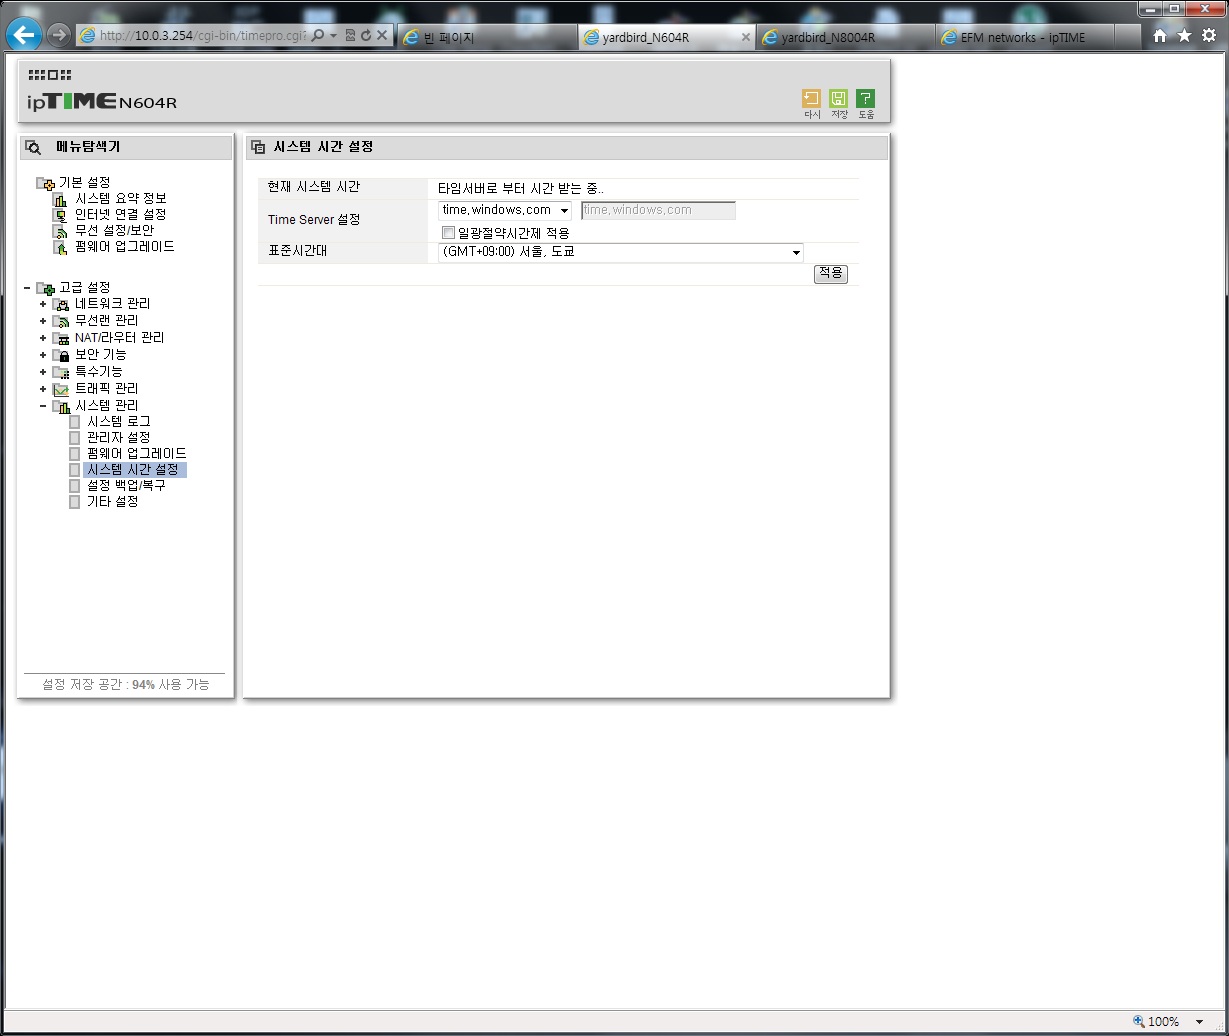Open 시스템 요약 정보 in the menu tree
Screen dimensions: 1229x1036
120,198
